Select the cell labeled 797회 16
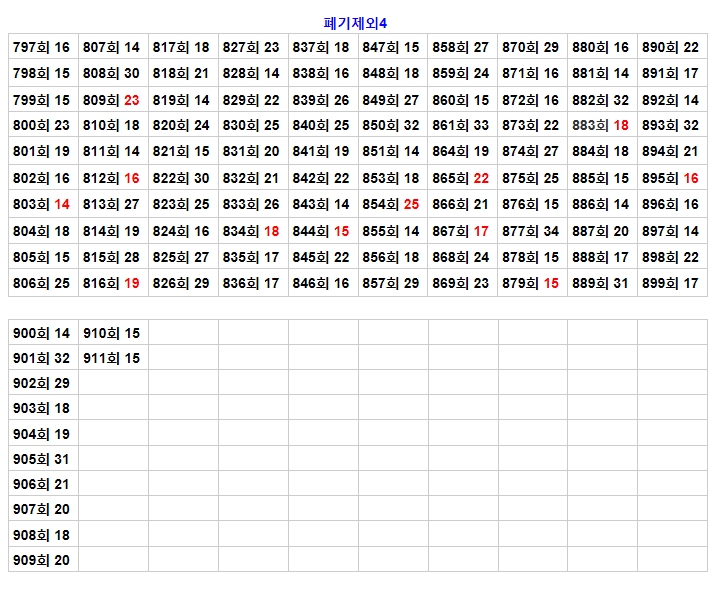This screenshot has height=590, width=728. coord(42,48)
